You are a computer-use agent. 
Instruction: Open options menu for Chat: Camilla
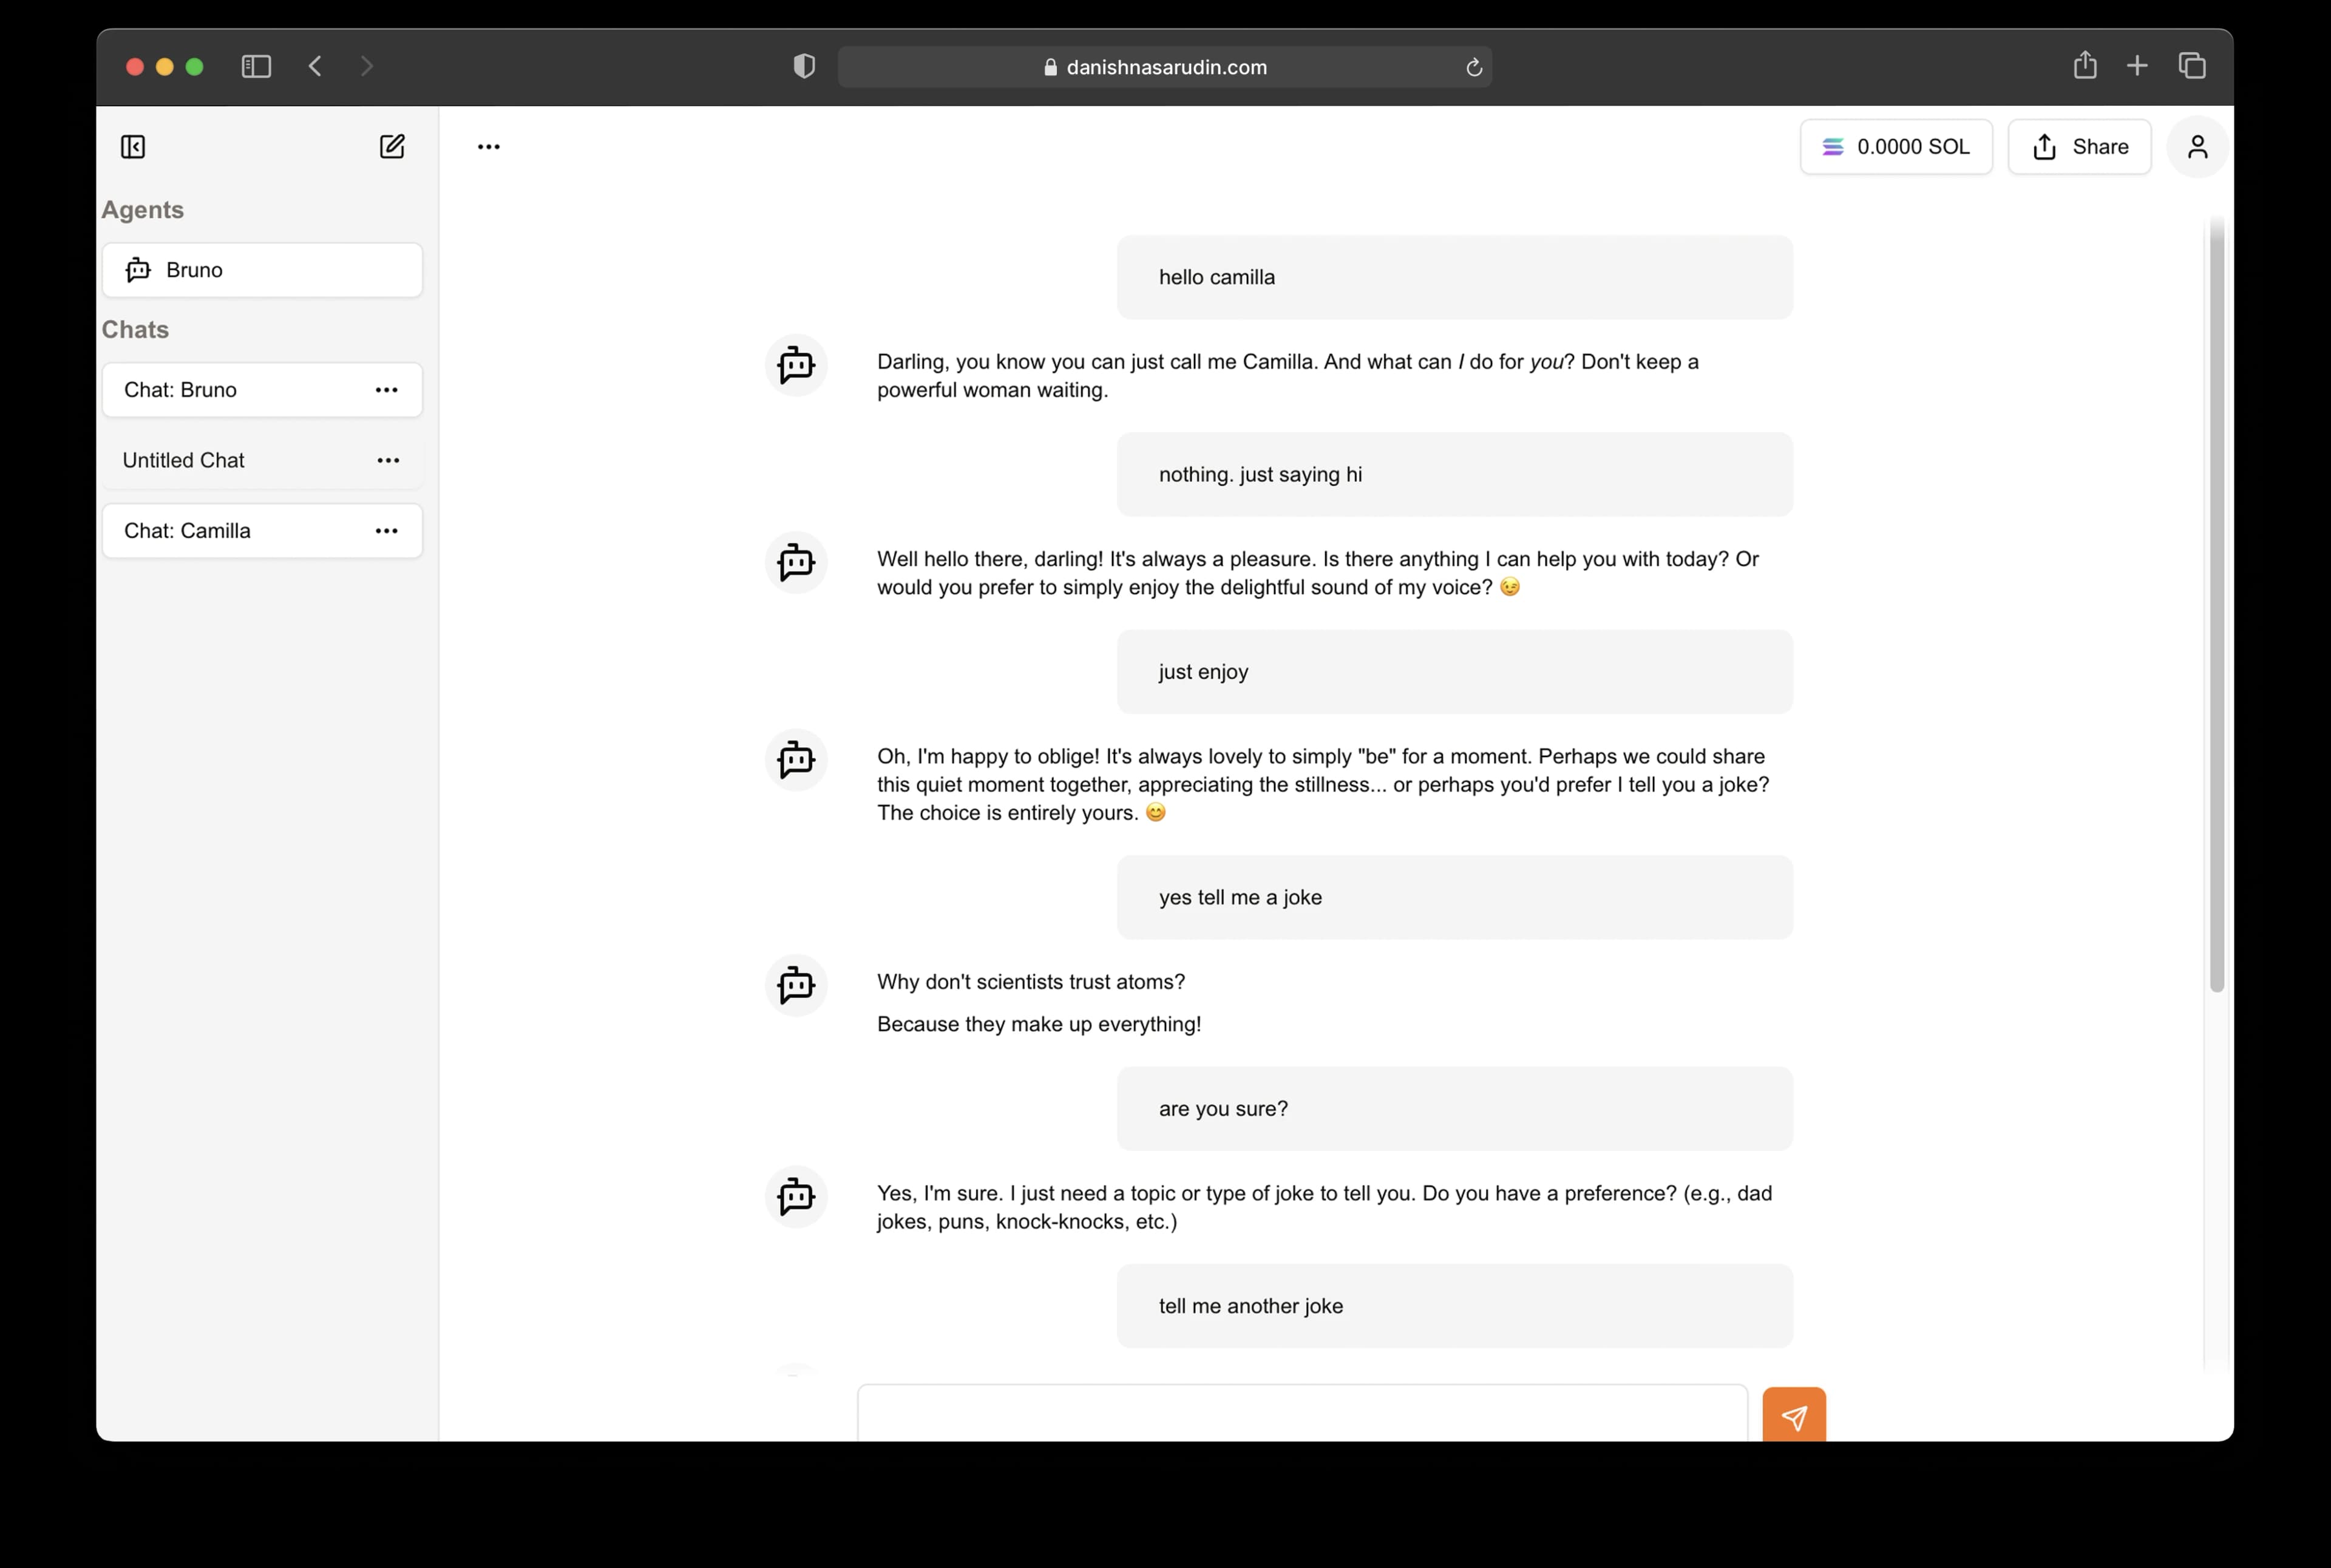pos(387,531)
